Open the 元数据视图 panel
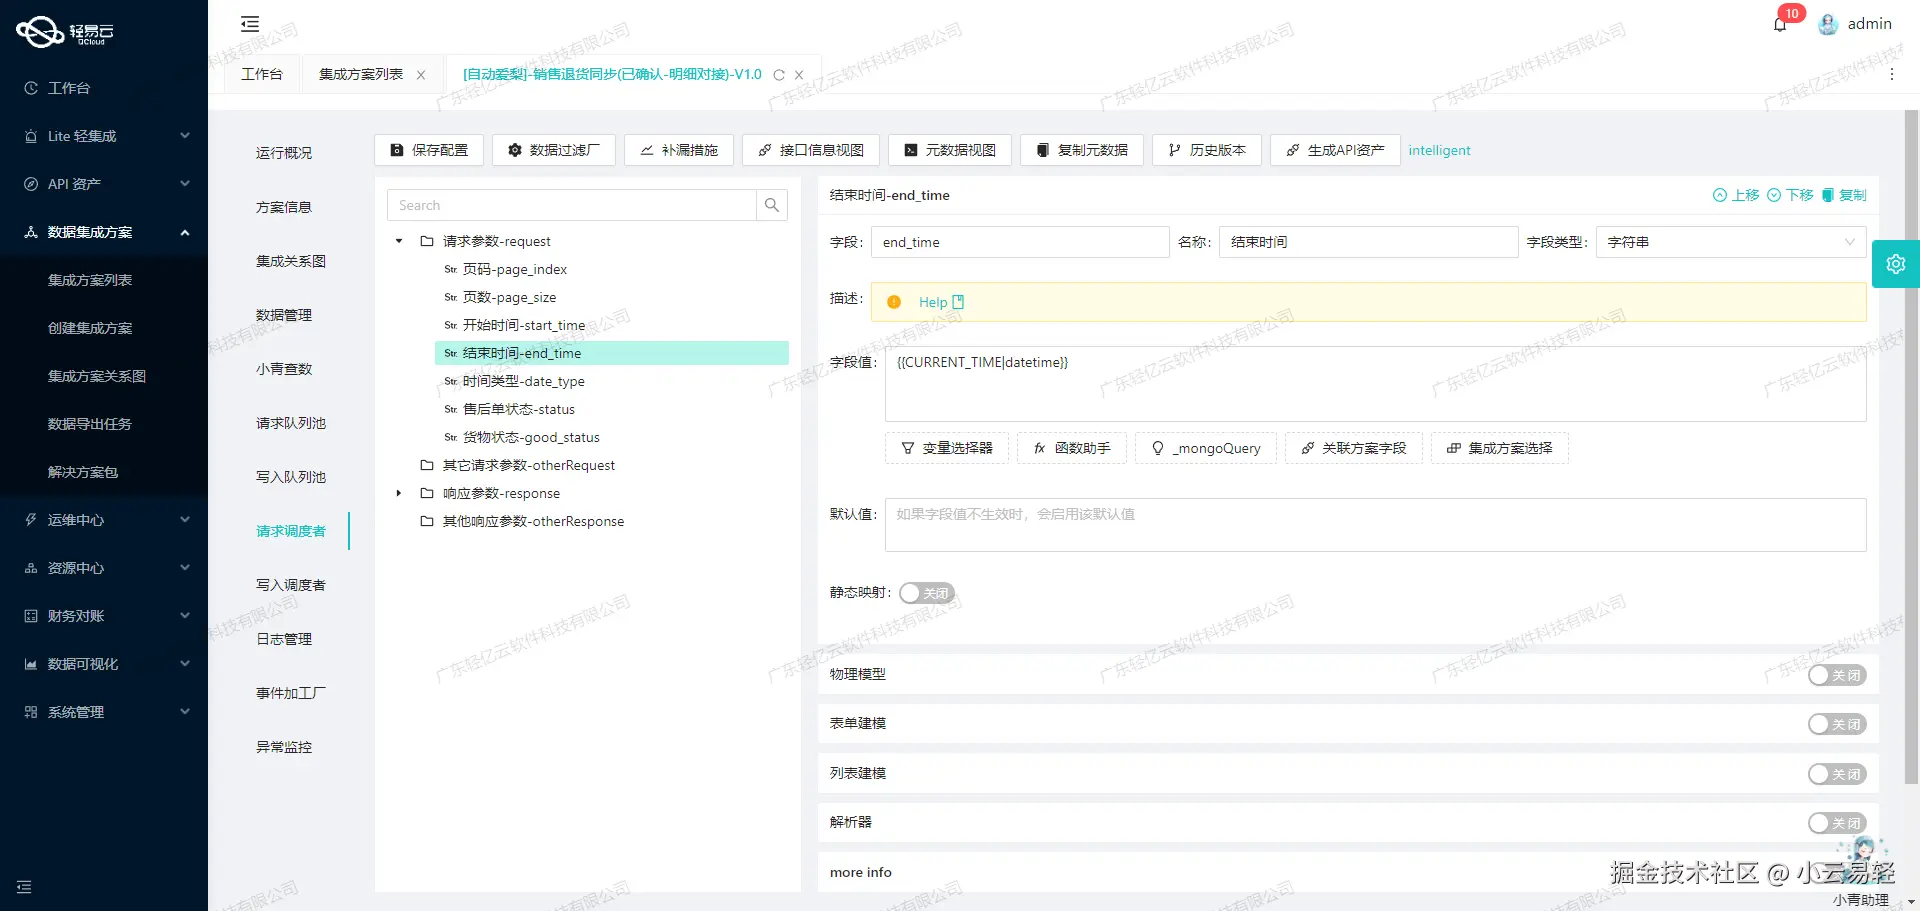 948,150
